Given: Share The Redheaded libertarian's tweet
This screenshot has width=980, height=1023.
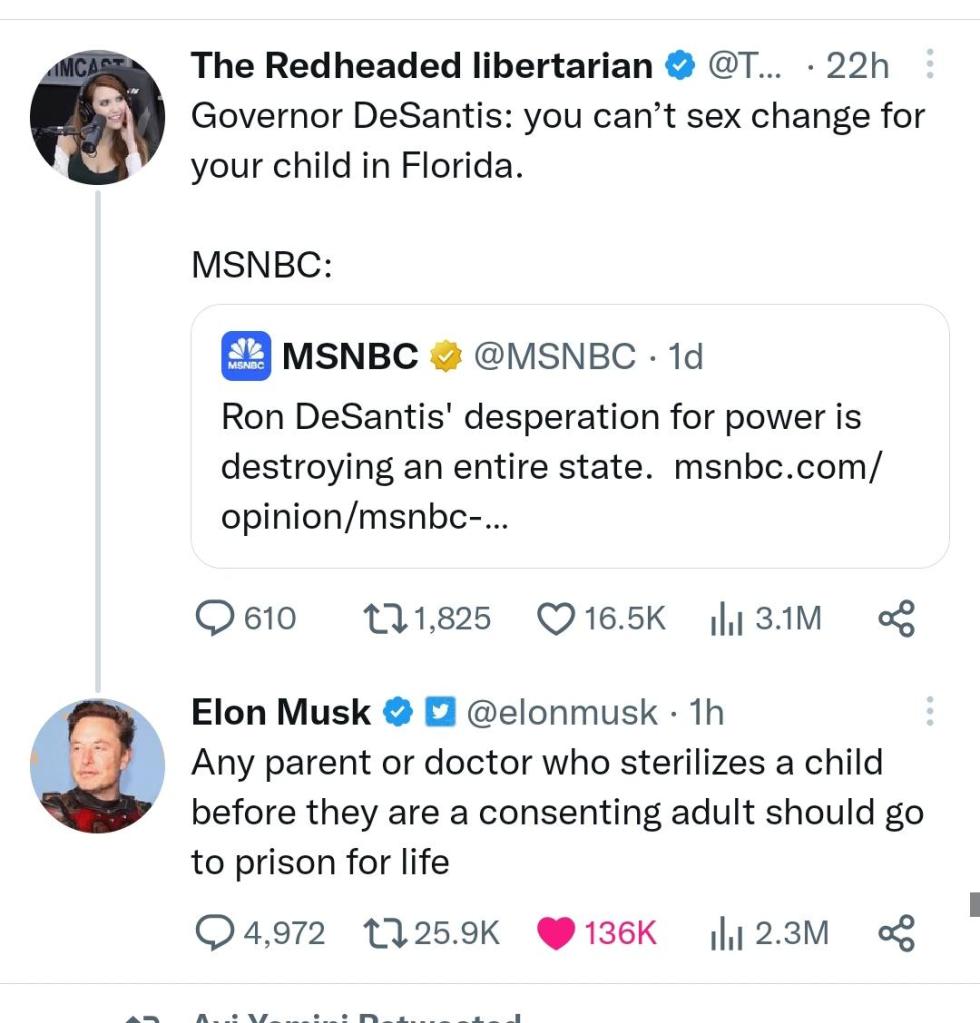Looking at the screenshot, I should (x=895, y=619).
